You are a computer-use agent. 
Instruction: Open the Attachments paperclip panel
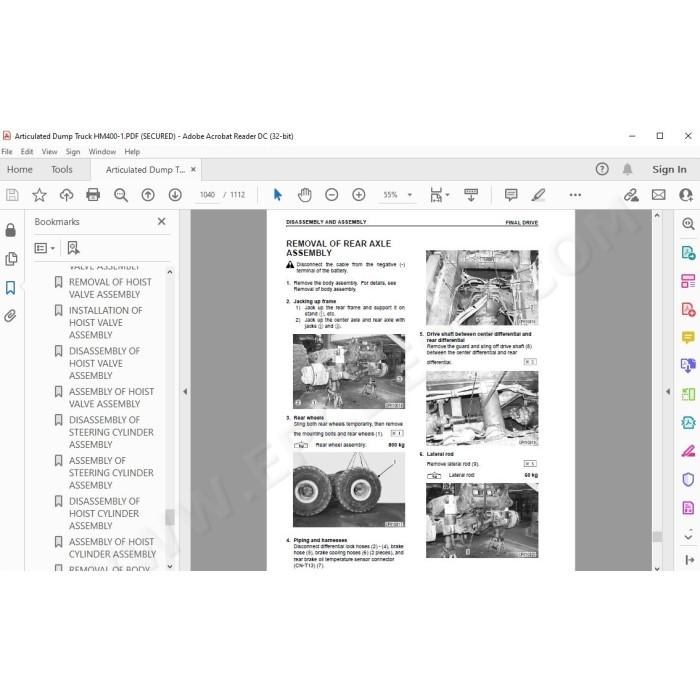(x=10, y=316)
